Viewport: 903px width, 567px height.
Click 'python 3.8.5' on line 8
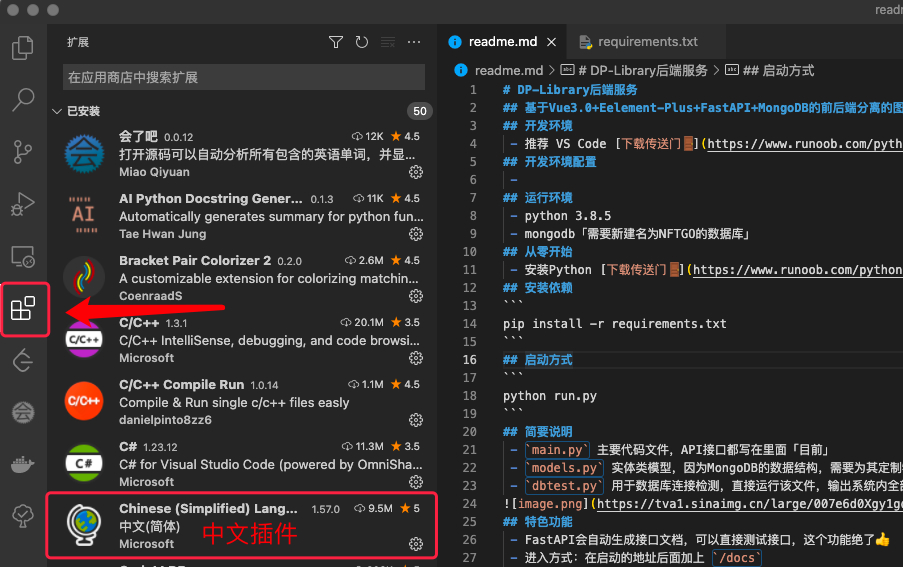567,216
